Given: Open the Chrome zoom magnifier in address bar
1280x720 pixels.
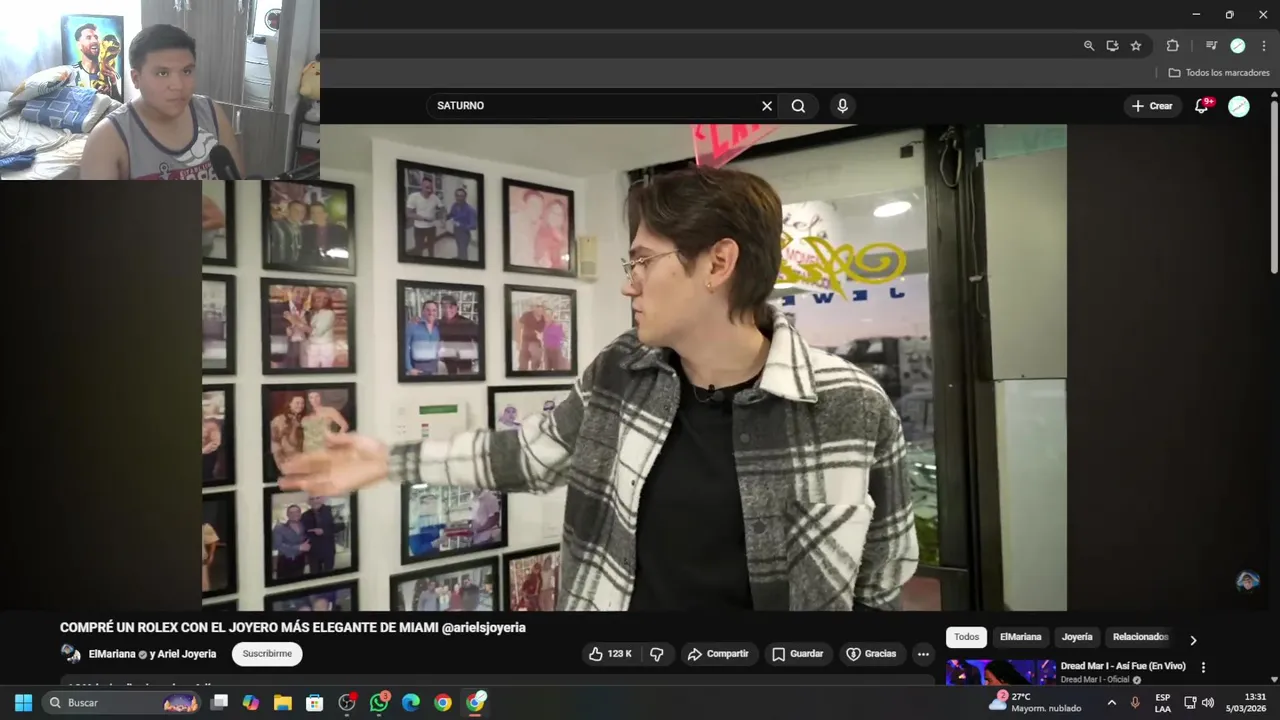Looking at the screenshot, I should [1089, 46].
